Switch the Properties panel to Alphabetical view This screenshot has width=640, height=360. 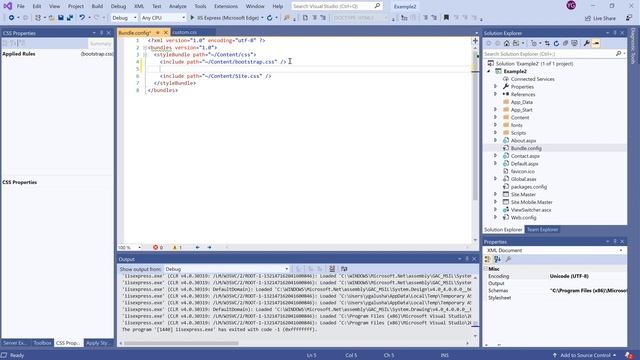pyautogui.click(x=497, y=260)
